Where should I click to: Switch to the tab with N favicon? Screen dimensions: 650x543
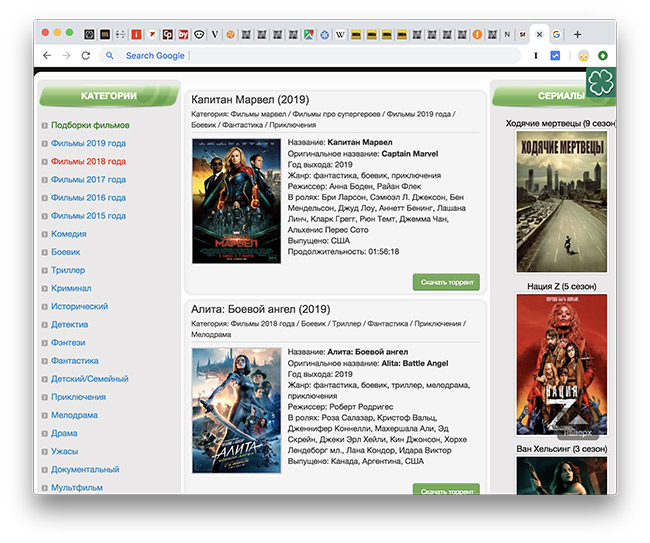[x=507, y=34]
